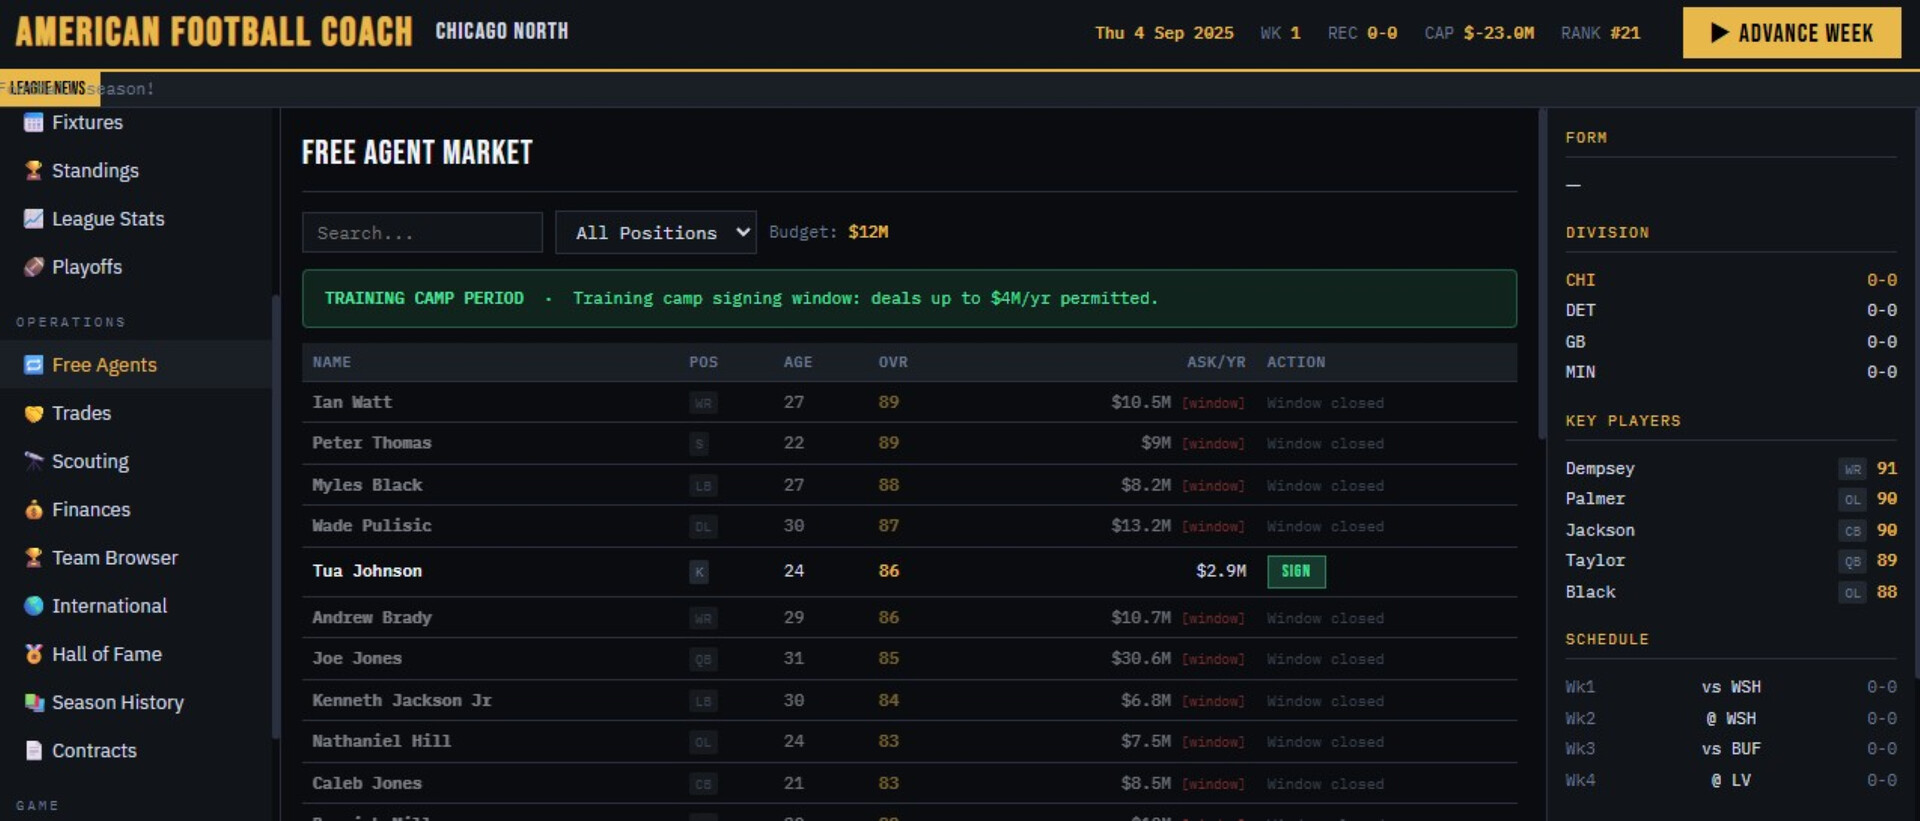The width and height of the screenshot is (1920, 821).
Task: Click the free agent Search field
Action: (x=422, y=233)
